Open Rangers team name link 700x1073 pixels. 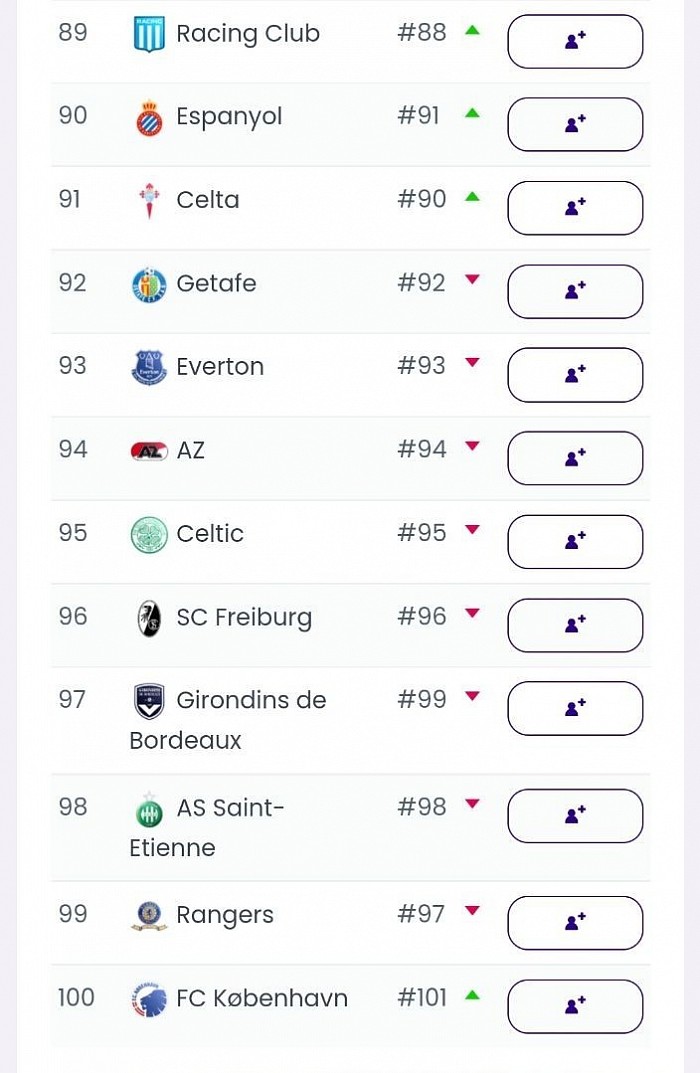pos(224,916)
